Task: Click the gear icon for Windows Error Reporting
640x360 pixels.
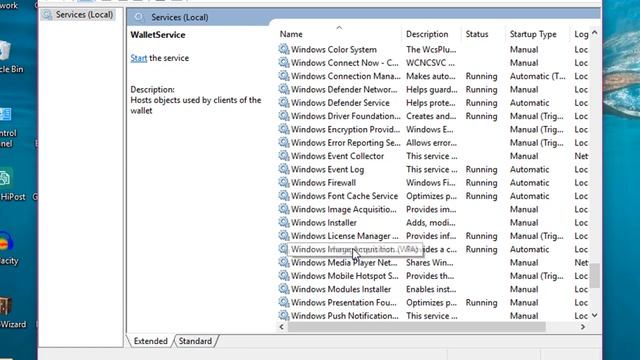Action: click(284, 142)
